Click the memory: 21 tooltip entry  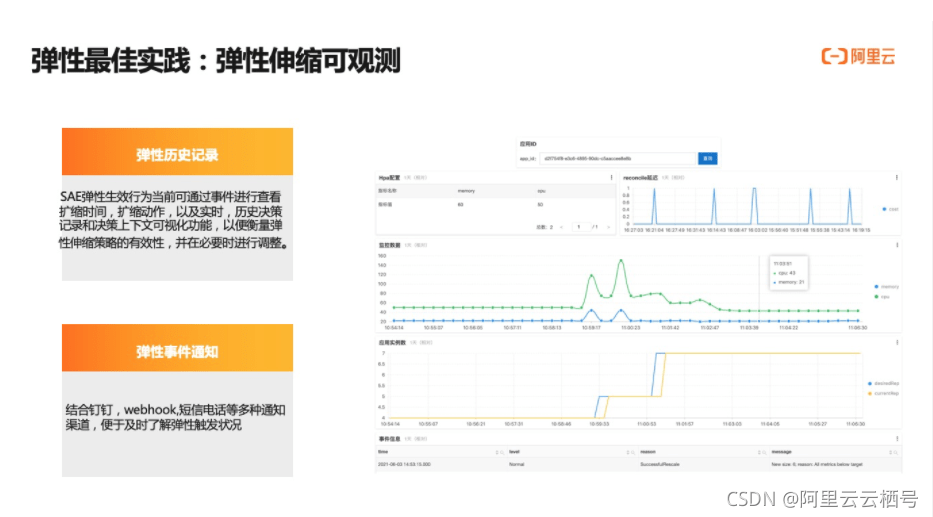789,282
